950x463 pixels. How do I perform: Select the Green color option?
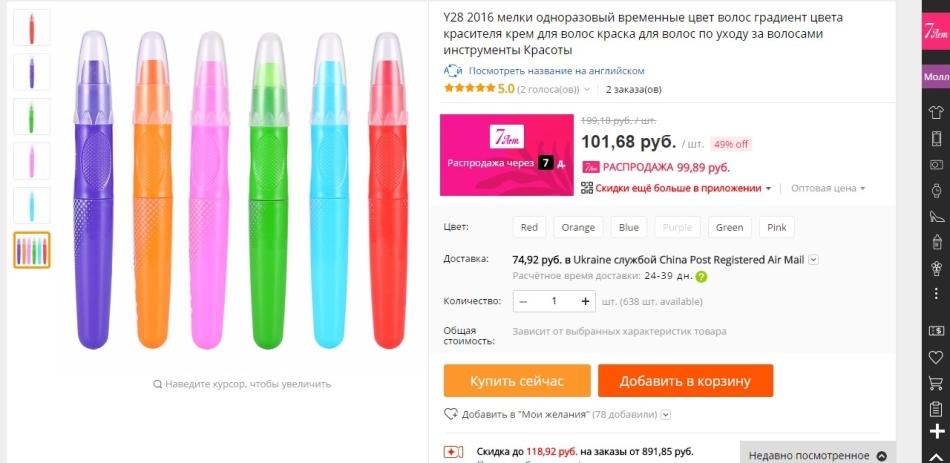click(729, 227)
